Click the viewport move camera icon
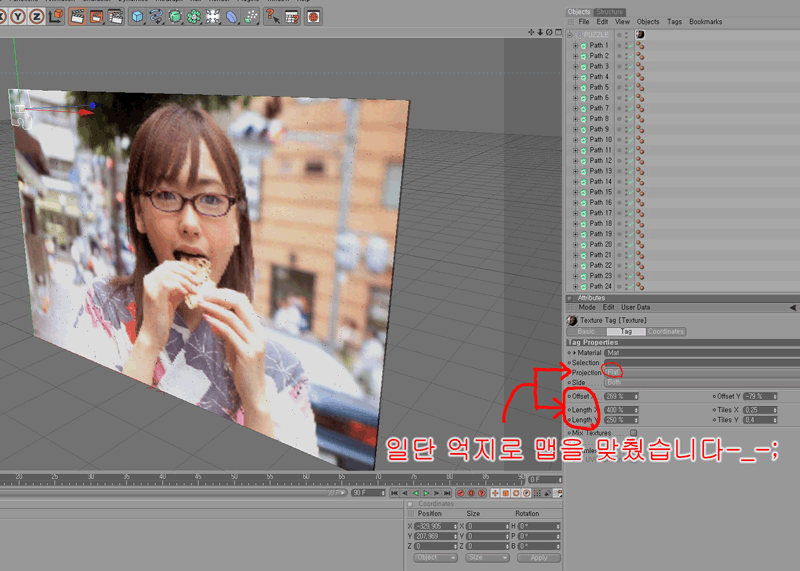Viewport: 800px width, 571px height. [x=531, y=32]
